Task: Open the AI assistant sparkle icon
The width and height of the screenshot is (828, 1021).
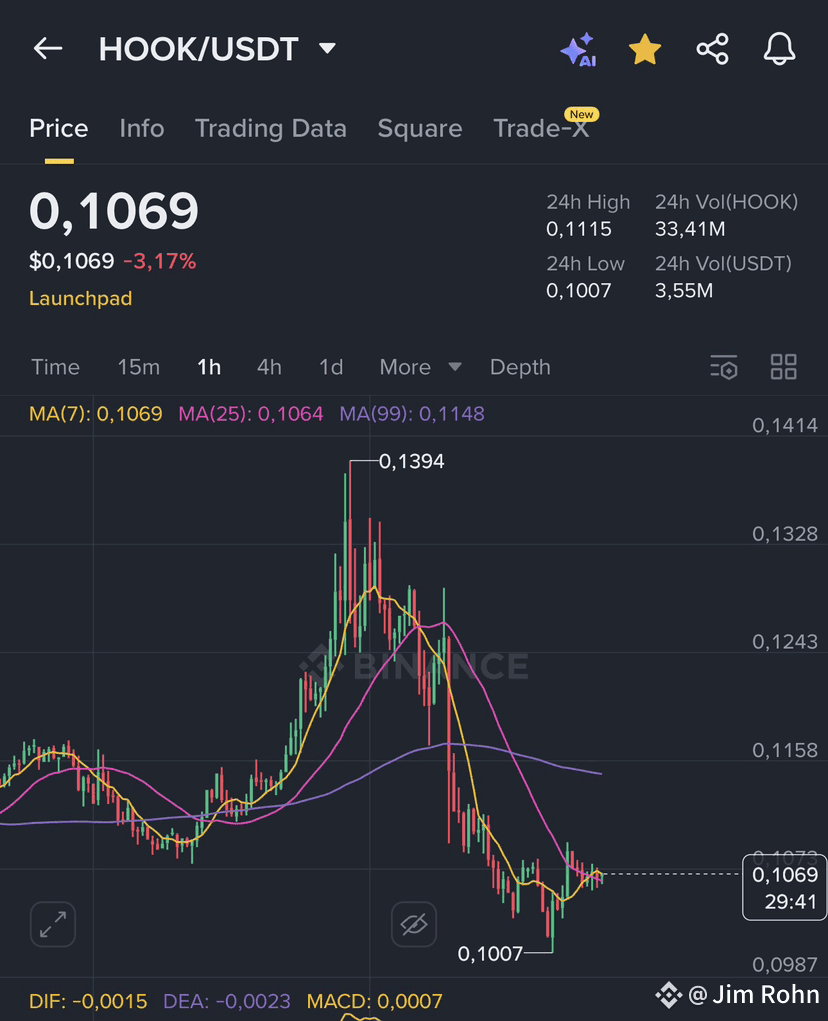Action: click(578, 49)
